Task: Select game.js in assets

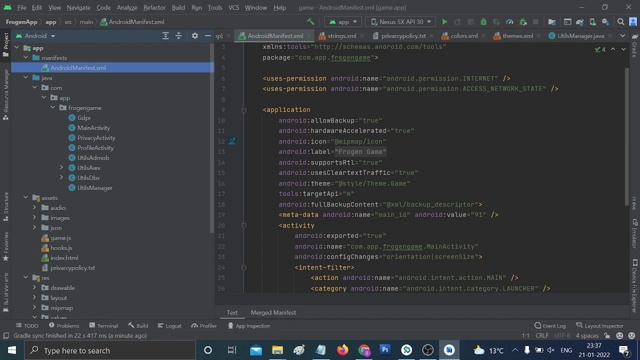Action: pyautogui.click(x=61, y=238)
